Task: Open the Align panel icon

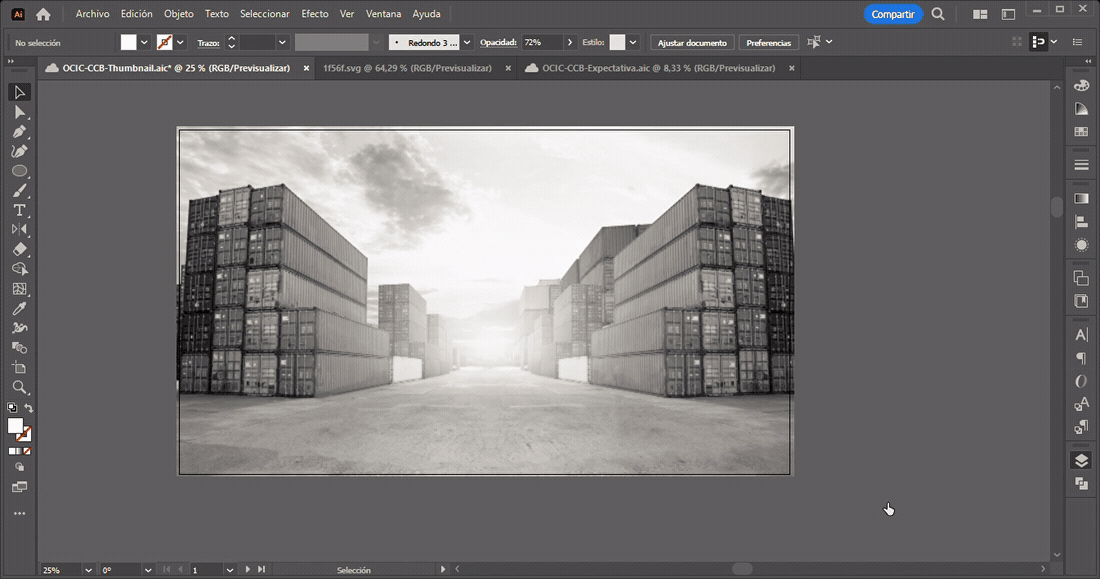Action: click(1081, 222)
